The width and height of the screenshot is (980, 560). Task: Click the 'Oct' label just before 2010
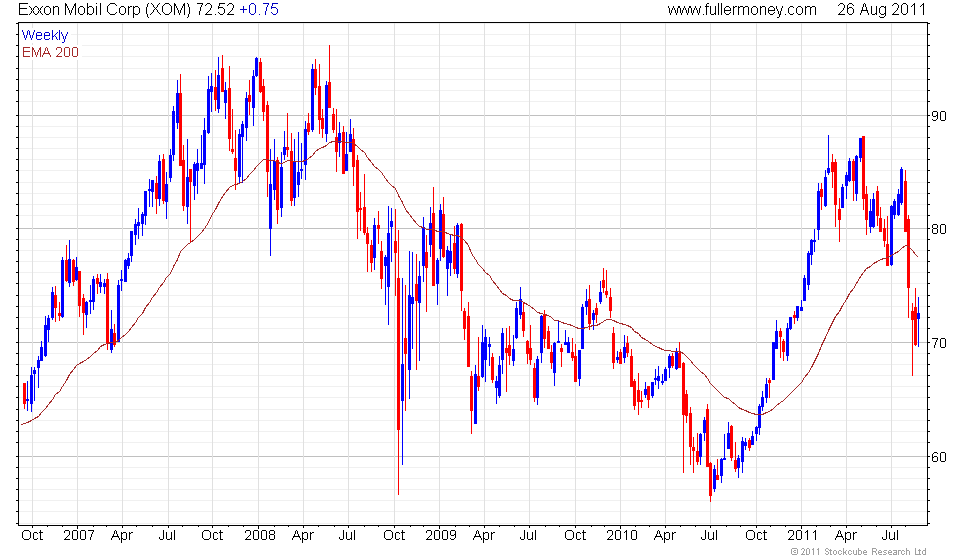pos(575,536)
